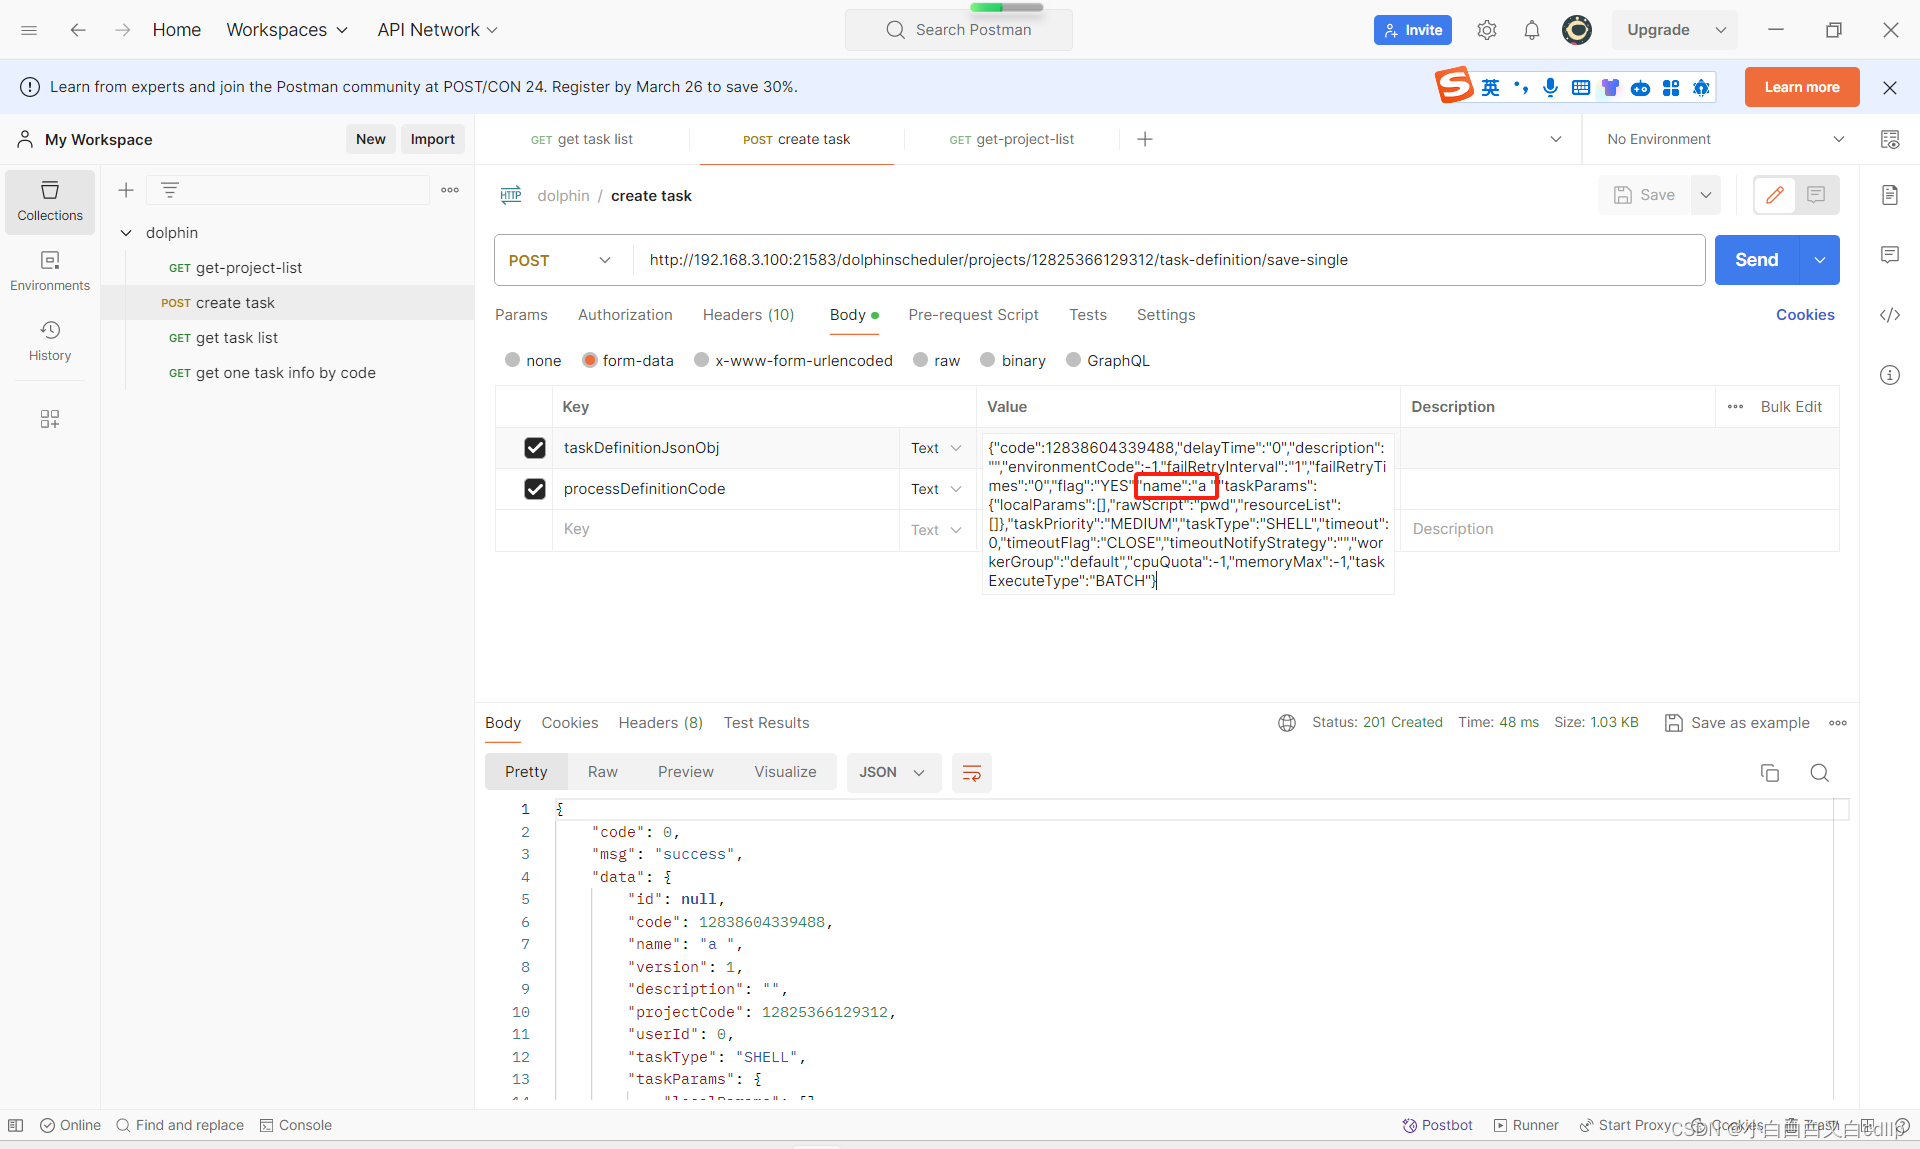Open the POST method dropdown
1920x1149 pixels.
tap(561, 260)
